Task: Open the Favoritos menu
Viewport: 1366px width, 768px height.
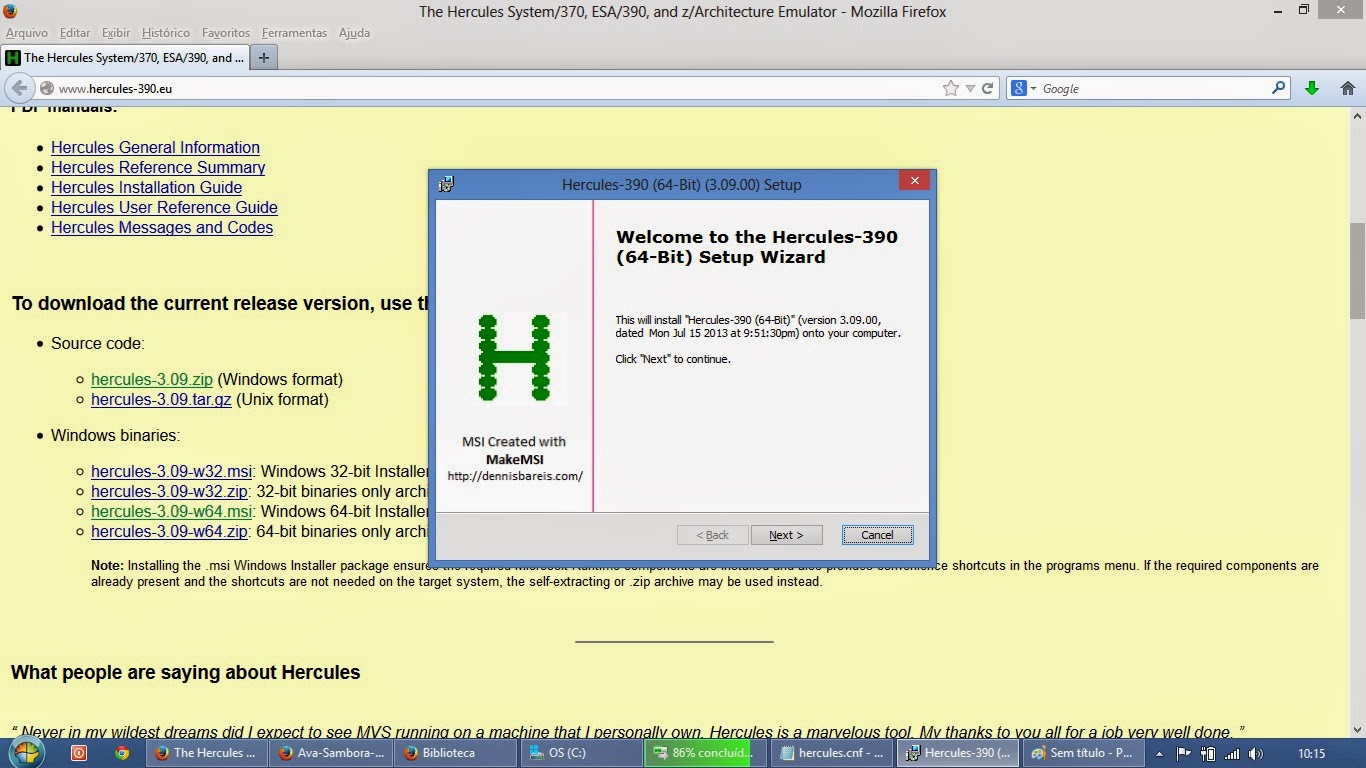Action: pos(226,33)
